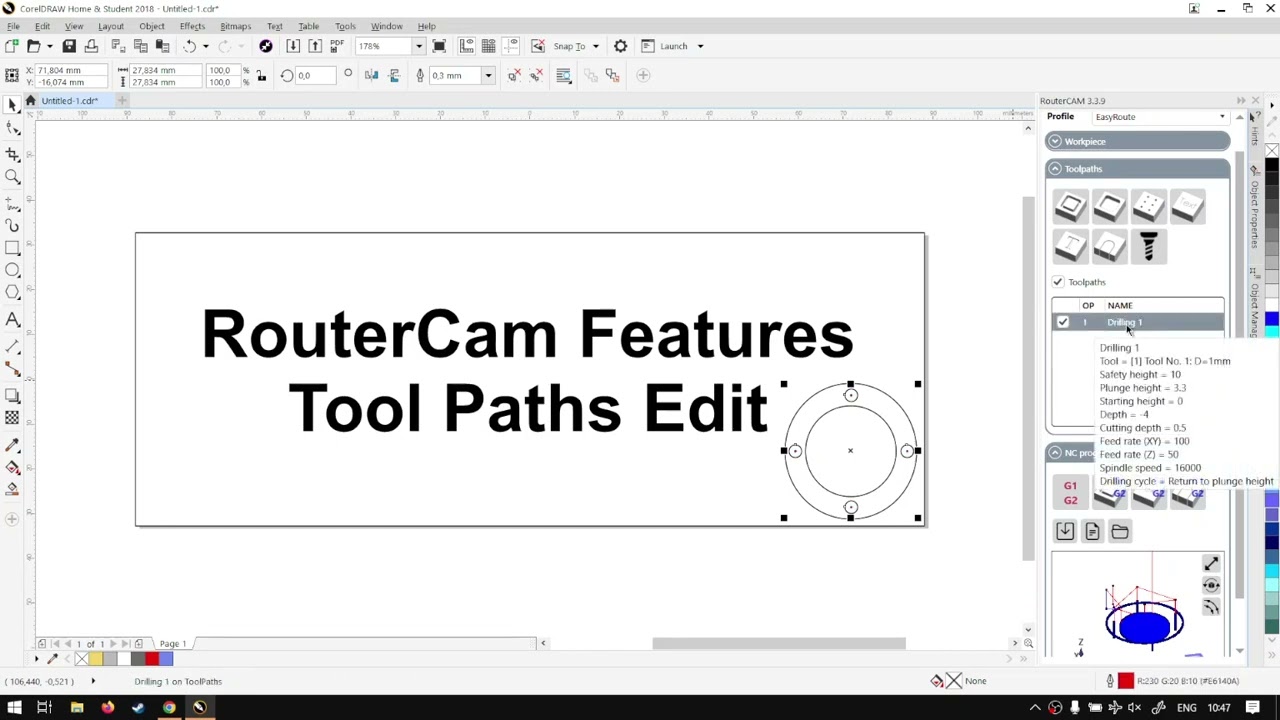This screenshot has height=720, width=1280.
Task: Toggle show rulers icon in toolbar
Action: [x=466, y=46]
